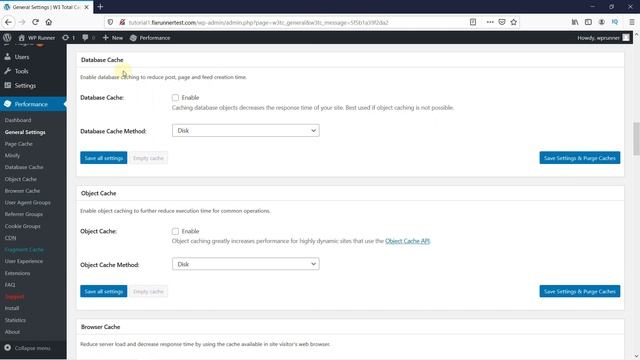The width and height of the screenshot is (640, 360).
Task: Open WP Runner site home link
Action: click(x=37, y=38)
